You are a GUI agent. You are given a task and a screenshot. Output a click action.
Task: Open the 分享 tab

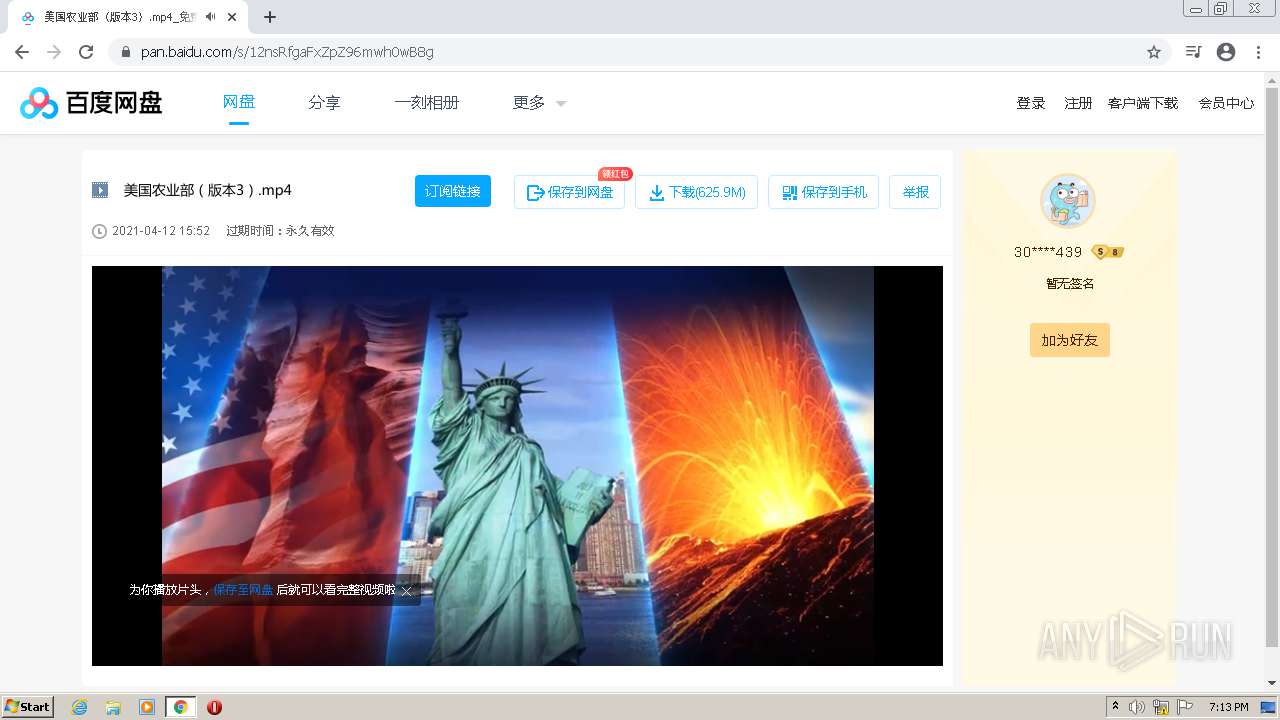[x=324, y=102]
